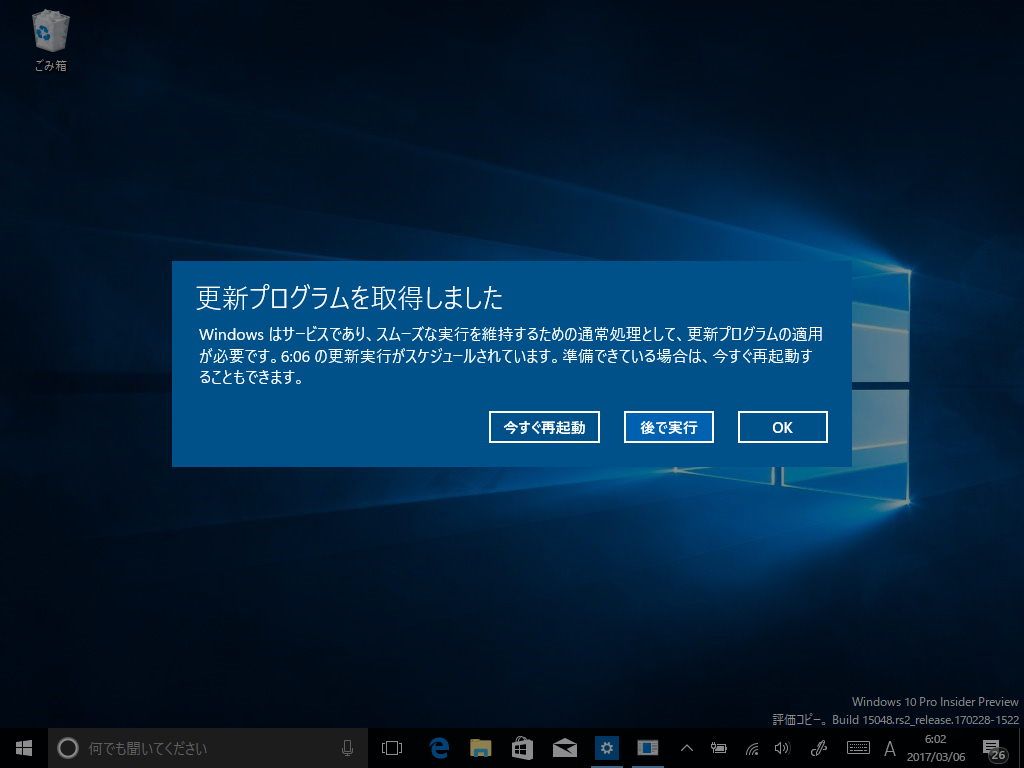This screenshot has width=1024, height=768.
Task: Open the Windows Ink Workspace pen icon
Action: (818, 747)
